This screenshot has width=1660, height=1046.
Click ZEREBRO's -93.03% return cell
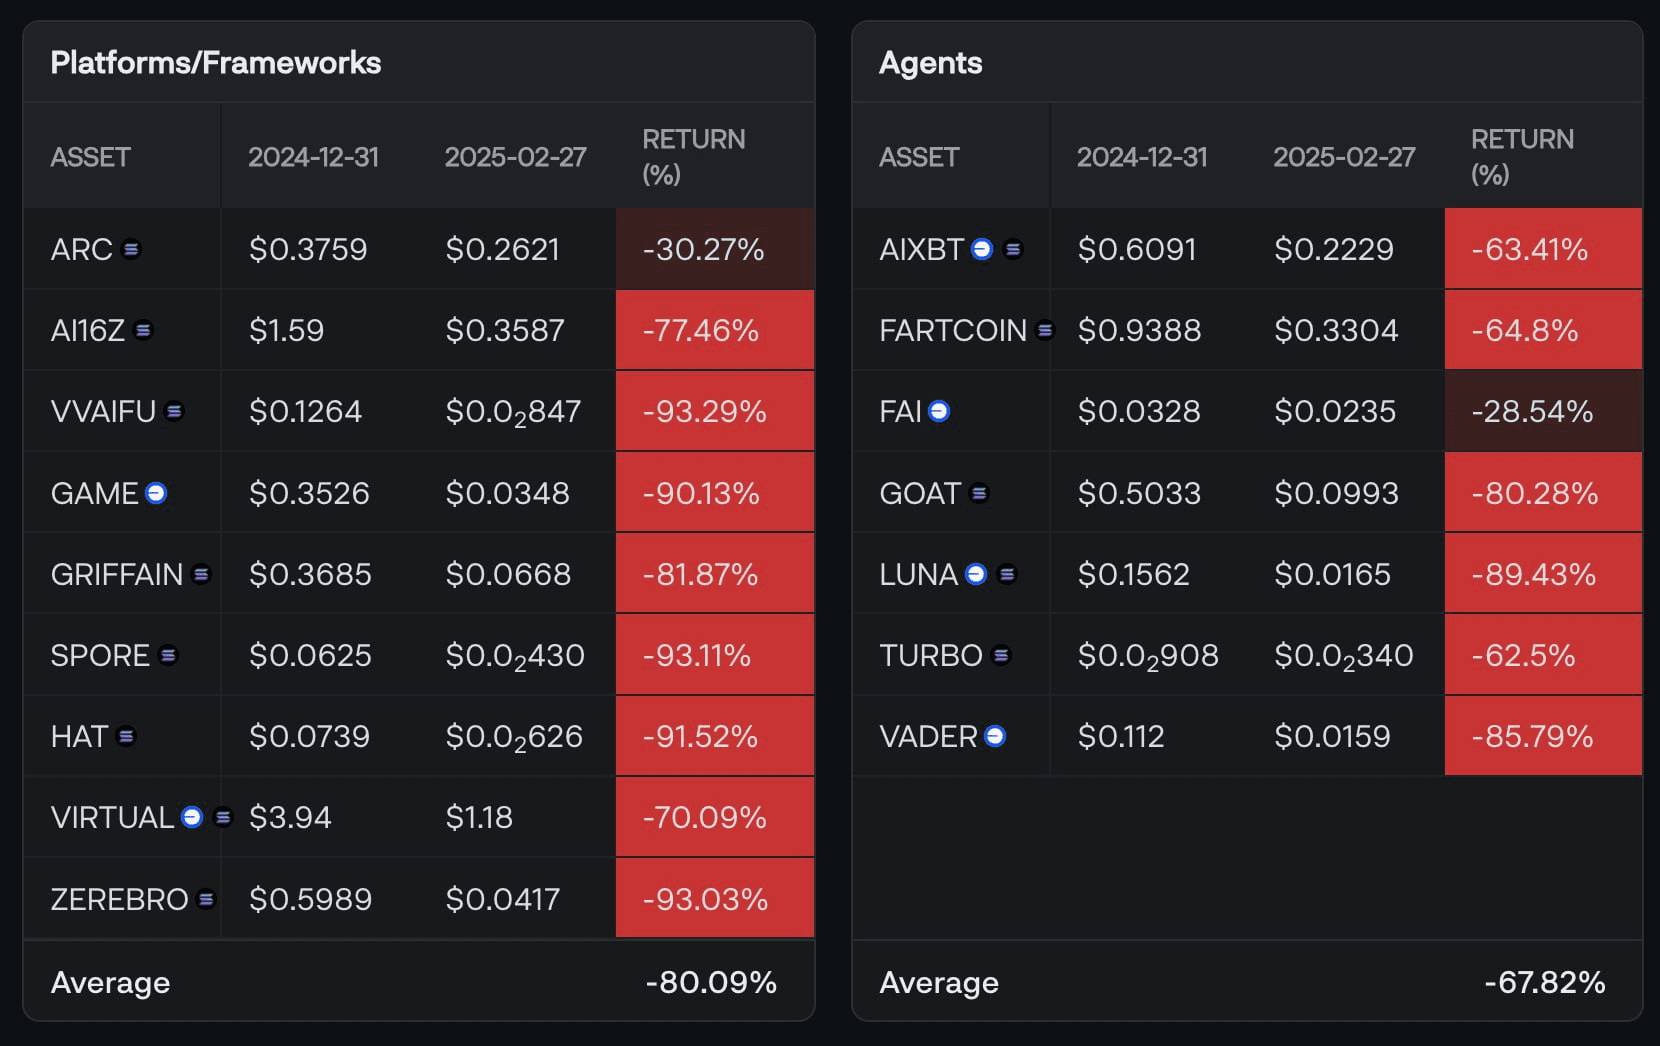tap(715, 899)
